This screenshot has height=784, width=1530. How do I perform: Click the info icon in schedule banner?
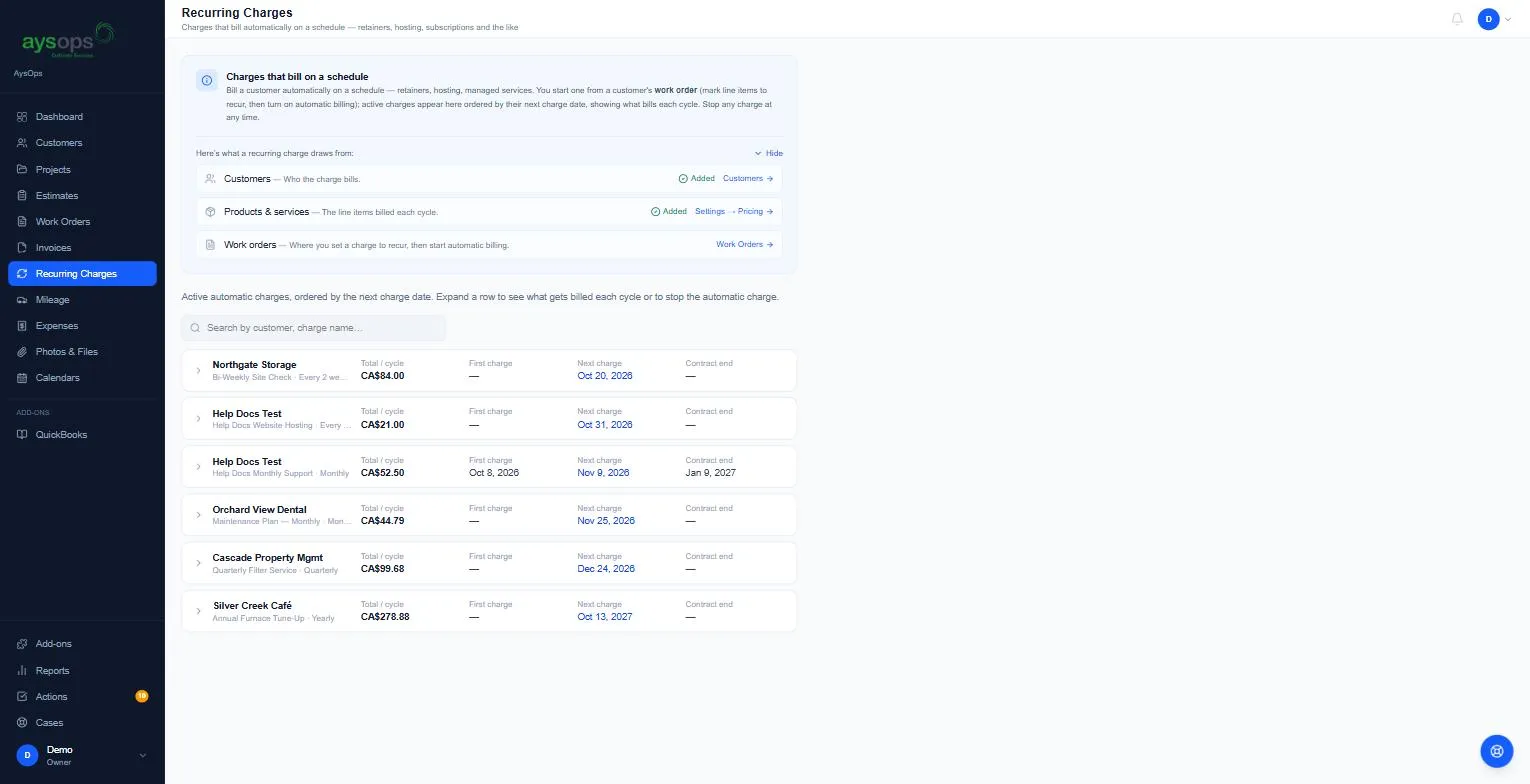[x=207, y=81]
